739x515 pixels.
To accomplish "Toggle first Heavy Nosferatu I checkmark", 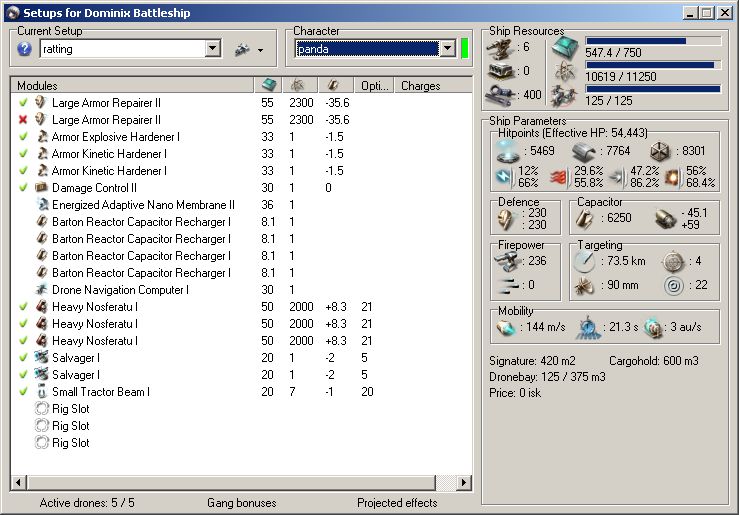I will pos(23,307).
